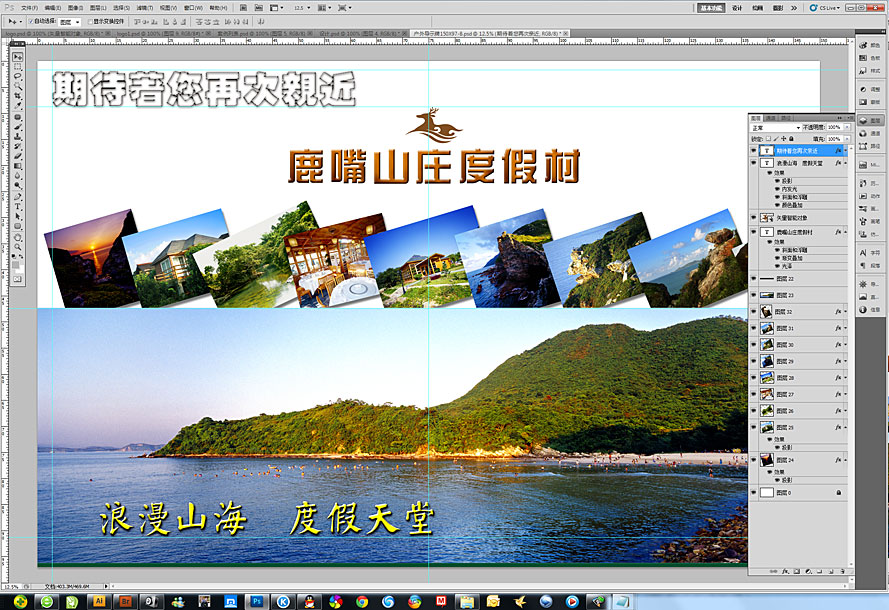Switch to the 设计 workspace
Image resolution: width=889 pixels, height=610 pixels.
[735, 7]
